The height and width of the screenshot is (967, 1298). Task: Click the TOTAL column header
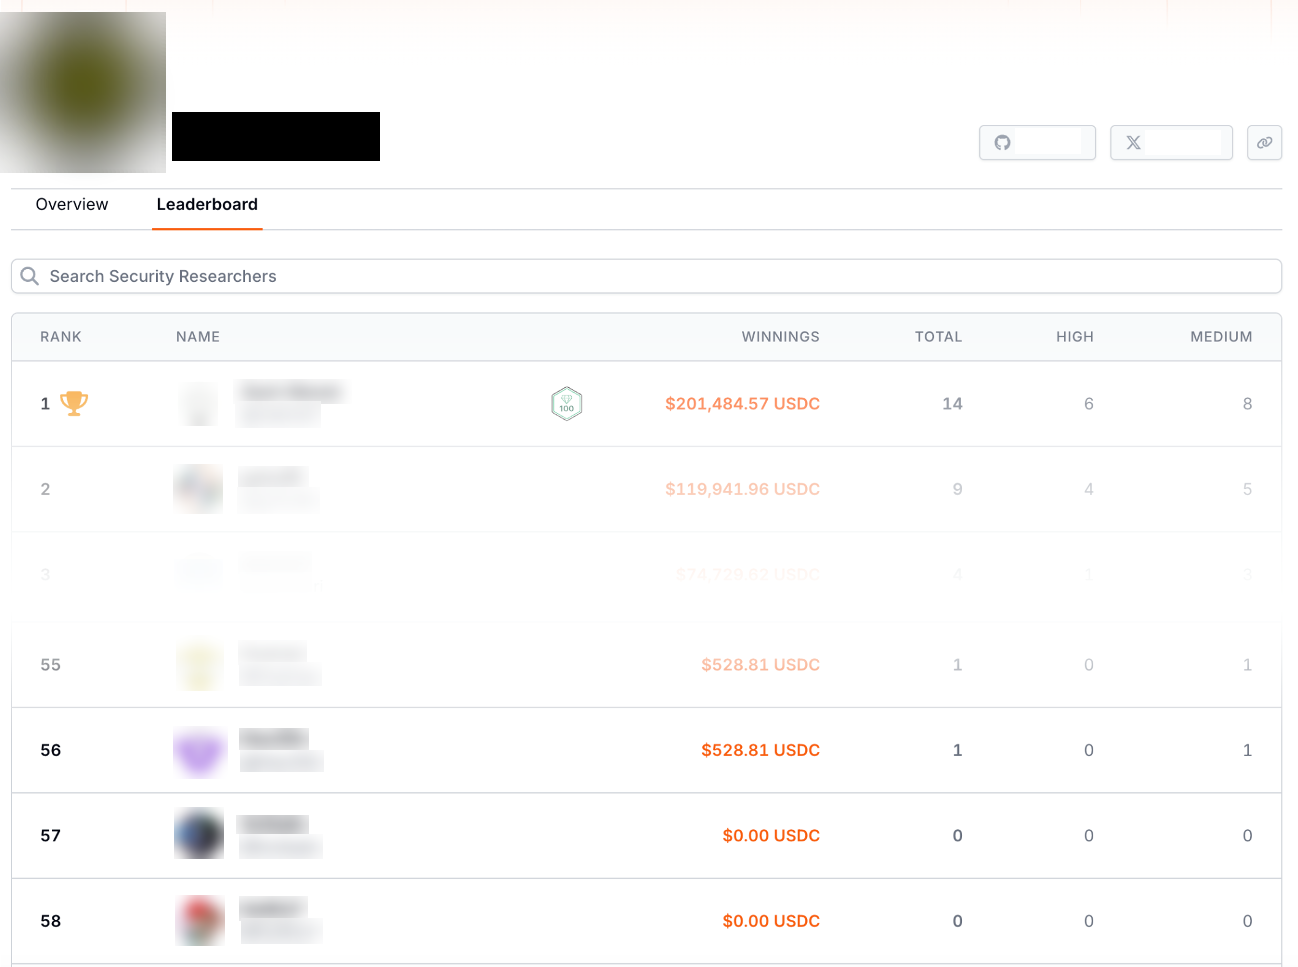(938, 337)
